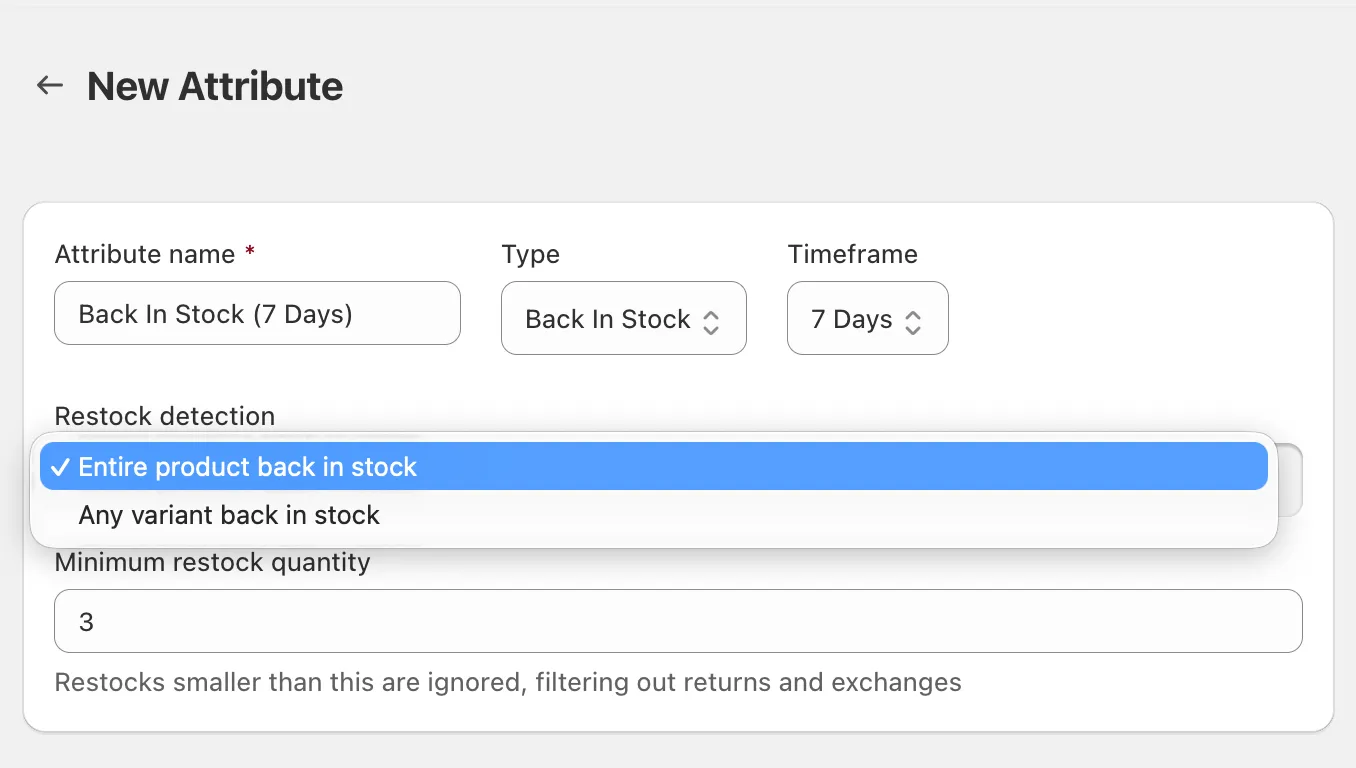This screenshot has width=1356, height=768.
Task: Open the Timeframe dropdown showing 7 Days
Action: (x=868, y=319)
